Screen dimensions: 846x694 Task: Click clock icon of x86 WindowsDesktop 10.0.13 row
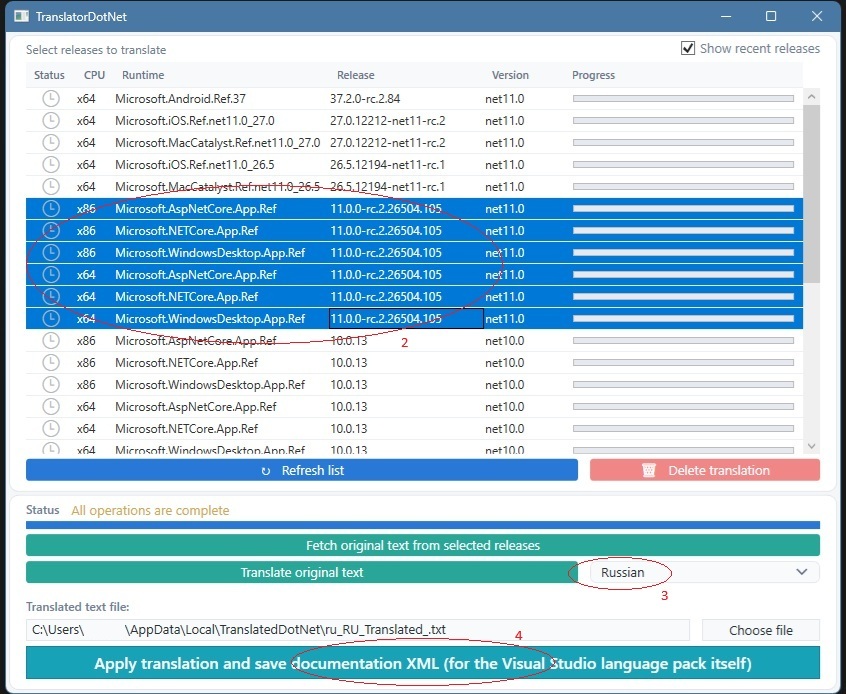coord(51,385)
